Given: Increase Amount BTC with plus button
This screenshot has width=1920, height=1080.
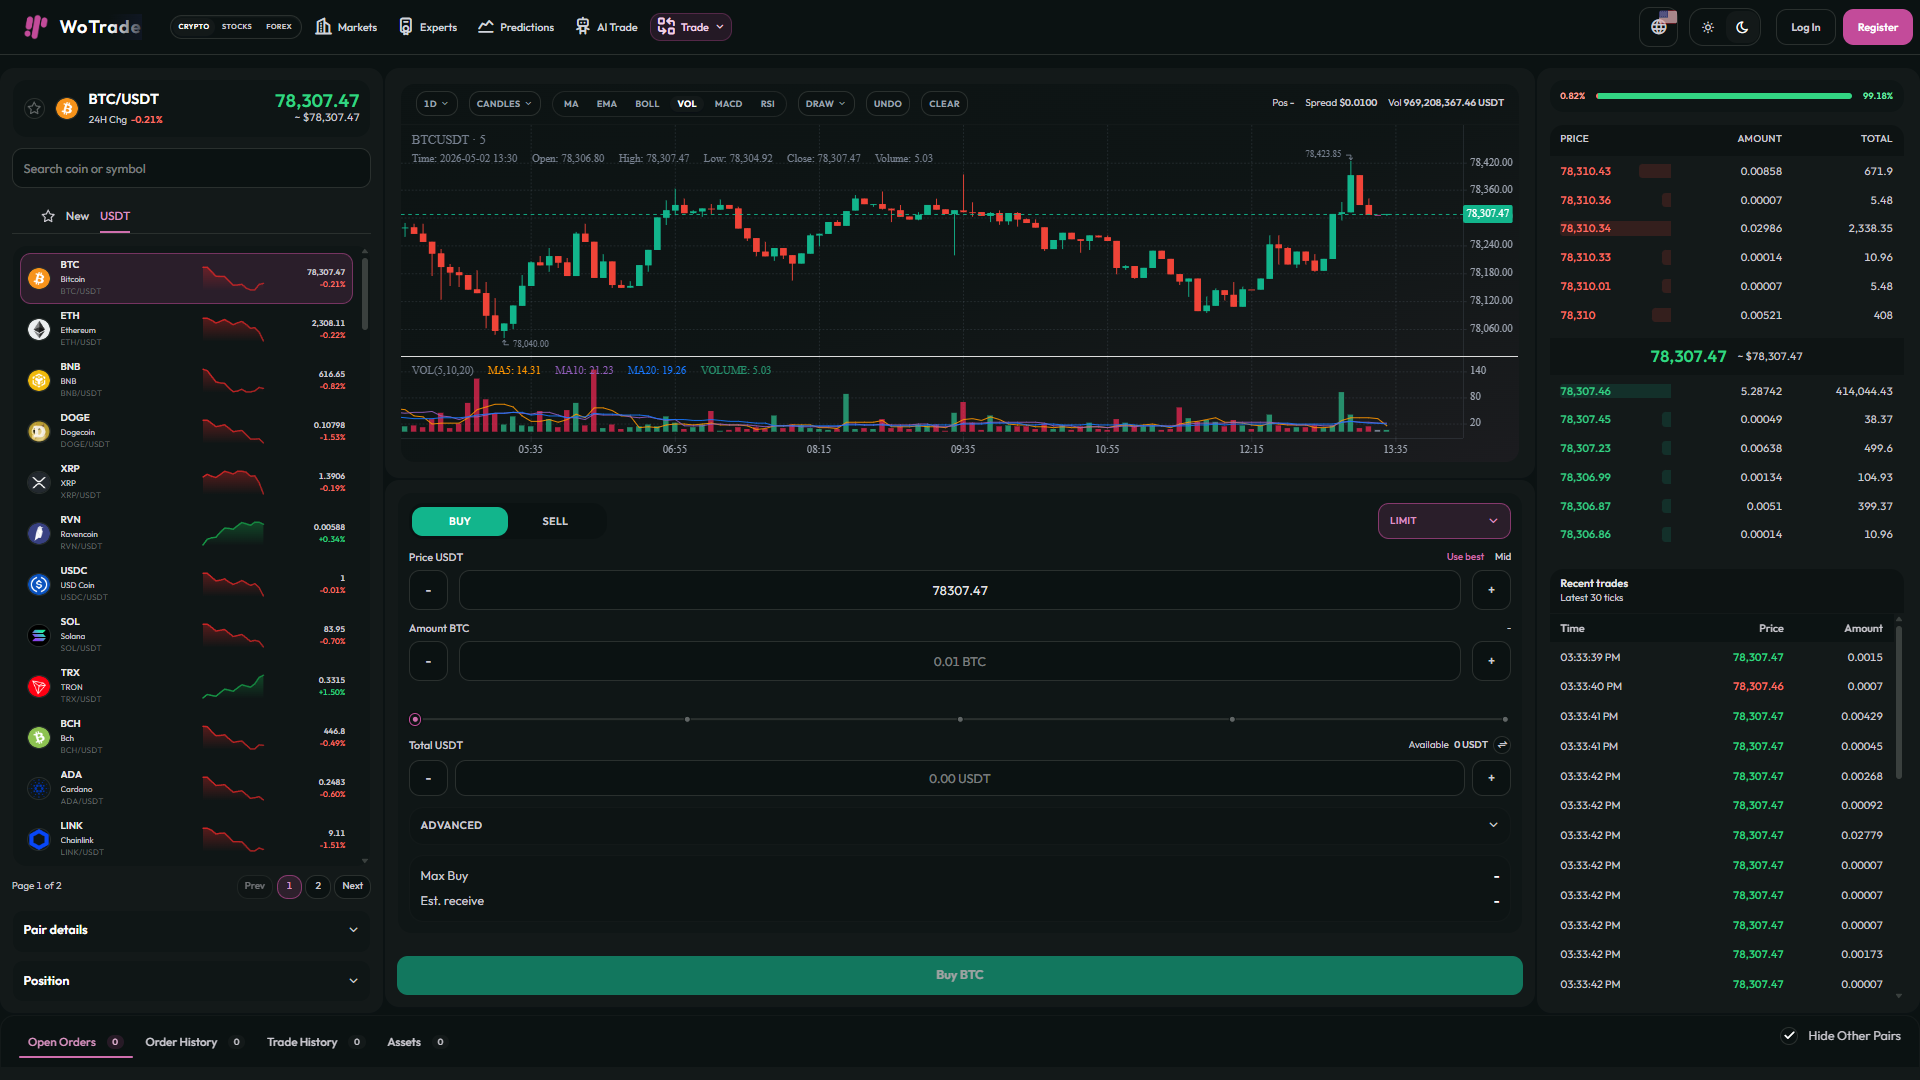Looking at the screenshot, I should 1491,661.
